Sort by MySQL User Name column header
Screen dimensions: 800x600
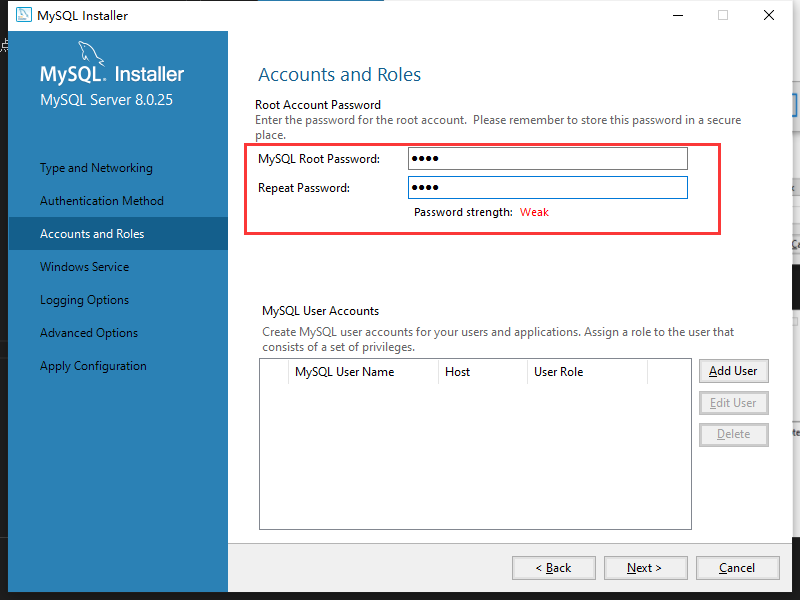(344, 372)
